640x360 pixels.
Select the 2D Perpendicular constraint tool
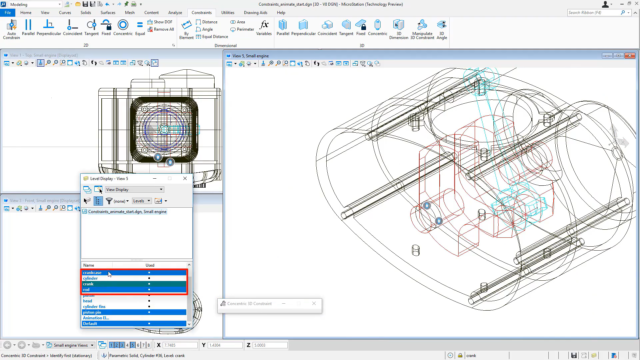pyautogui.click(x=49, y=28)
